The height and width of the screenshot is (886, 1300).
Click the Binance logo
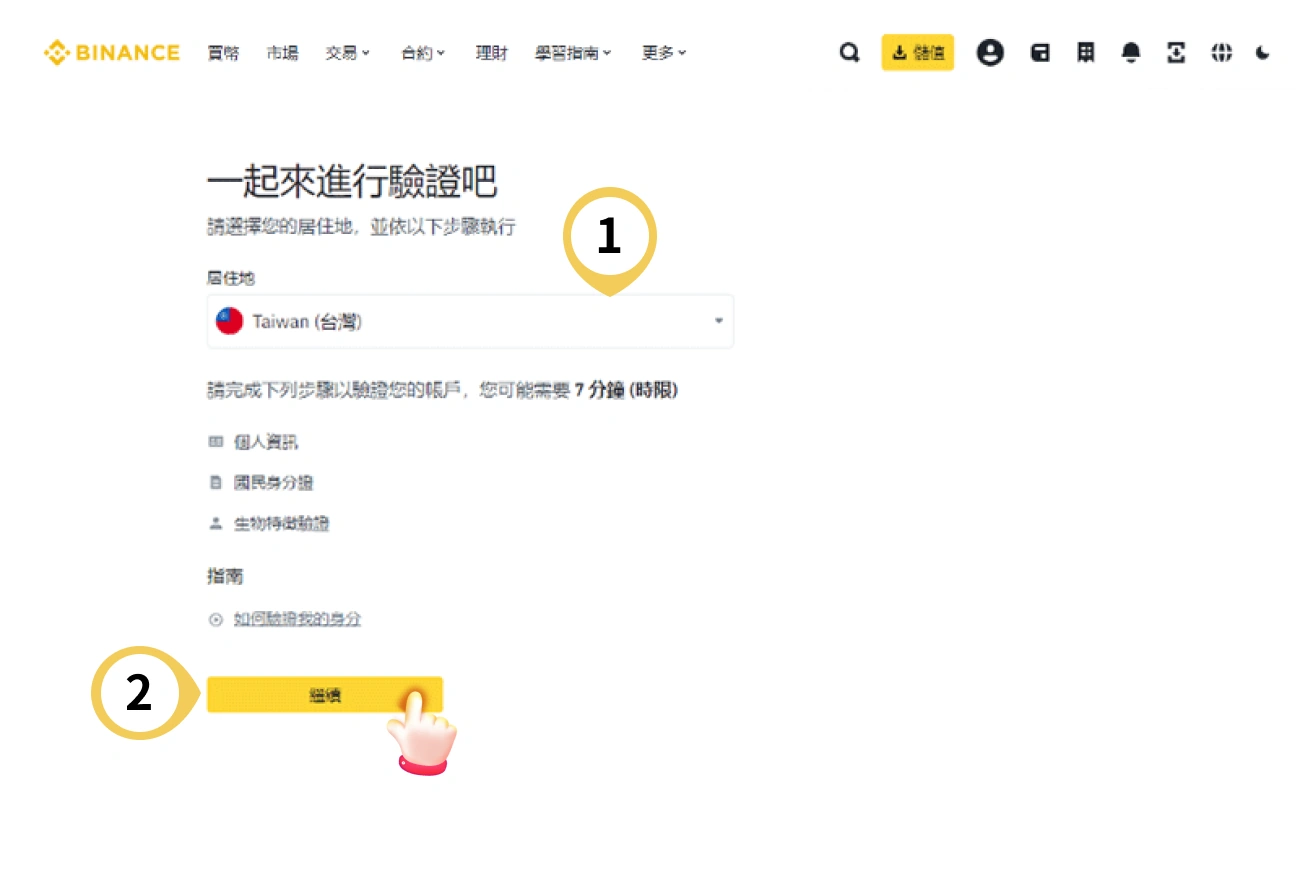pyautogui.click(x=110, y=52)
